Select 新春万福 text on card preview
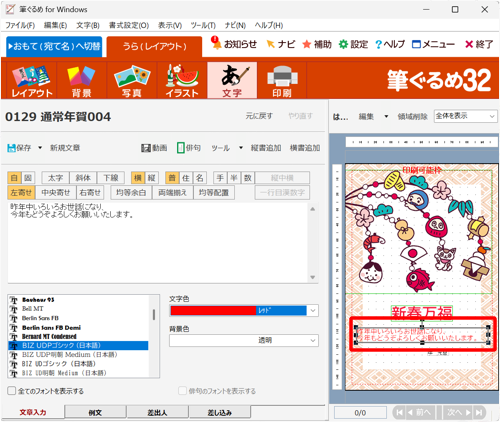The width and height of the screenshot is (500, 422). point(422,313)
